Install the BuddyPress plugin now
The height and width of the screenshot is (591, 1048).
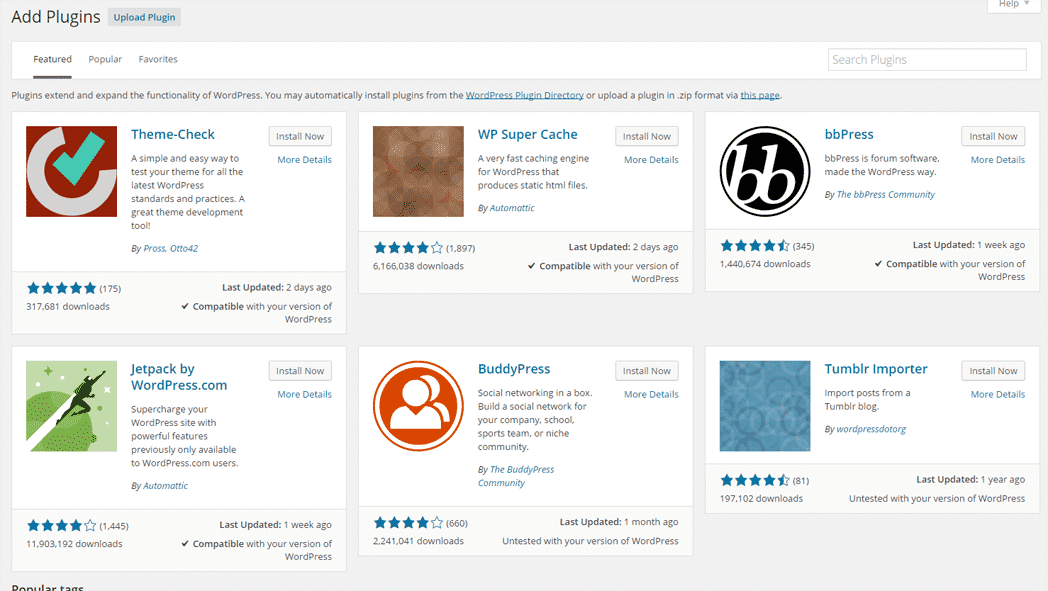[x=647, y=371]
